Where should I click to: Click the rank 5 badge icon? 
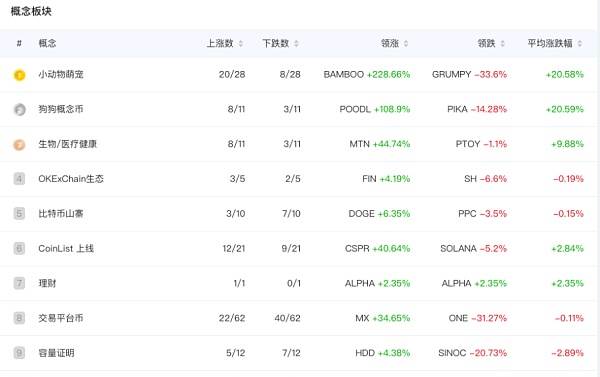click(19, 214)
